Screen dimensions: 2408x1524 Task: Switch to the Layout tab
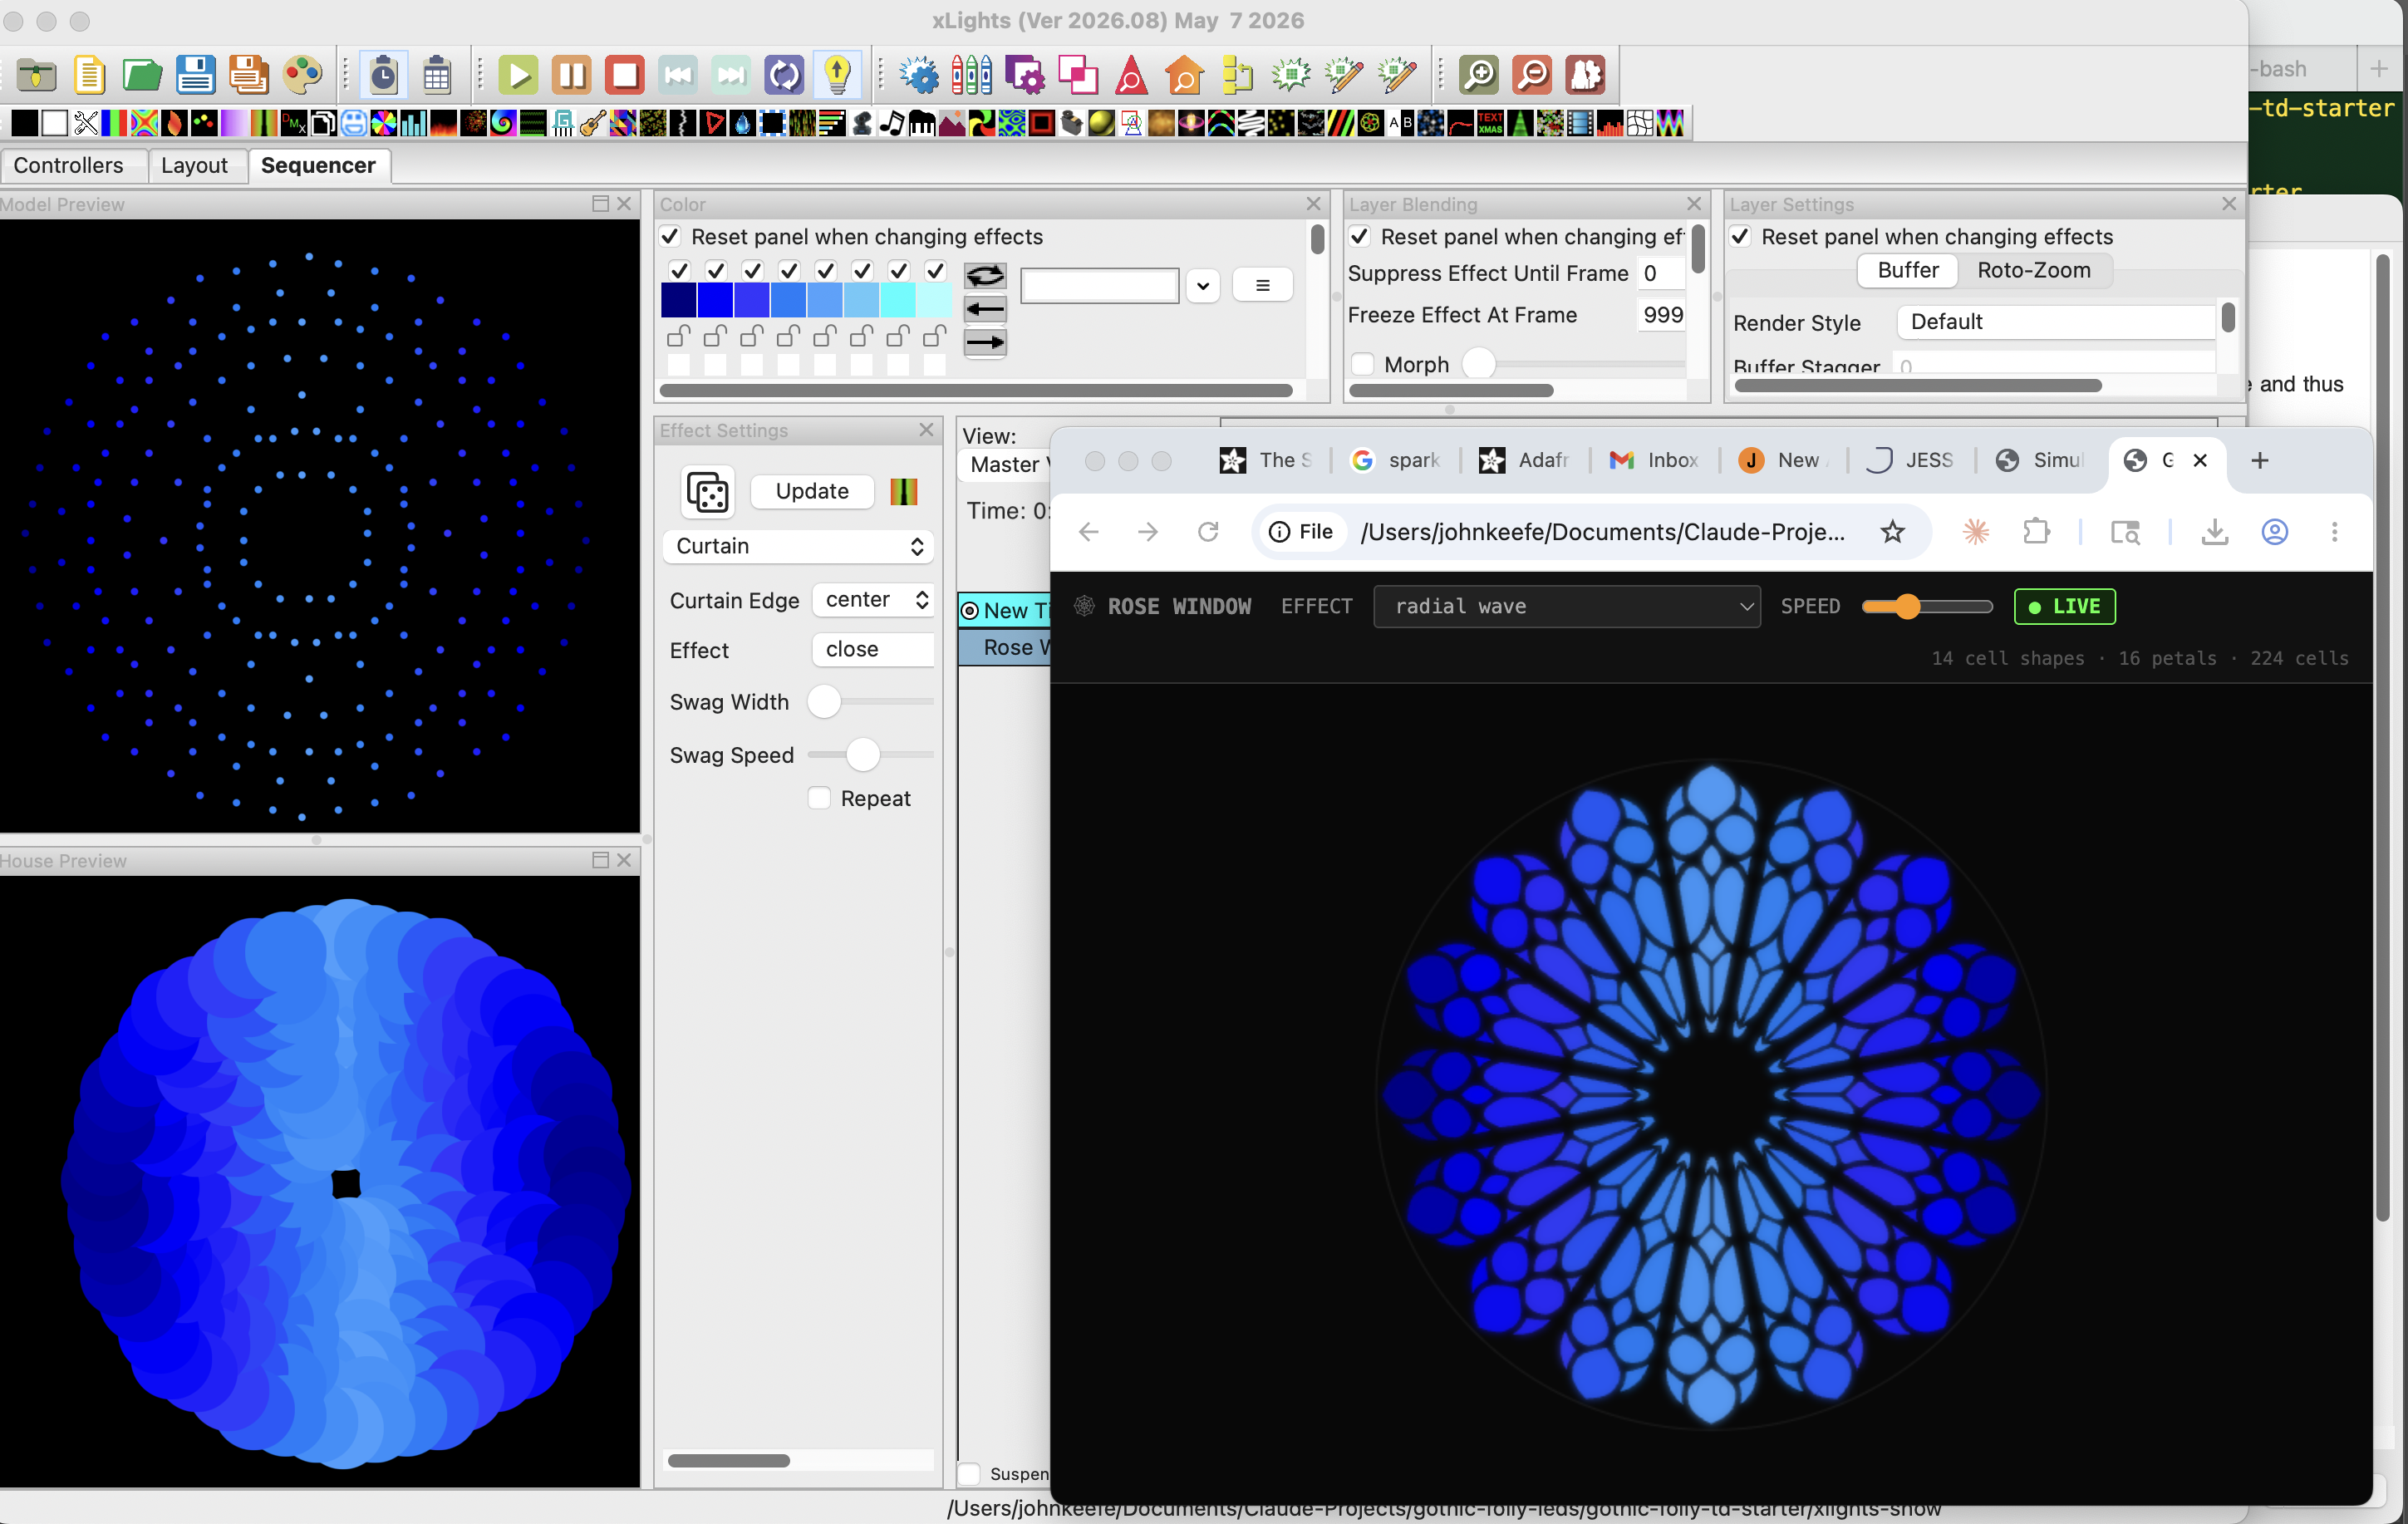[195, 165]
